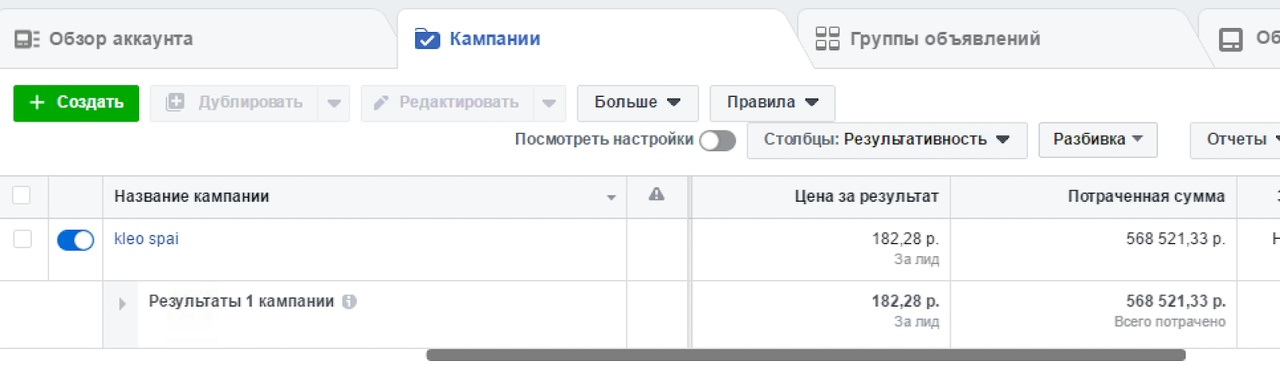Click the Группы объявлений grid icon
Image resolution: width=1280 pixels, height=365 pixels.
827,39
